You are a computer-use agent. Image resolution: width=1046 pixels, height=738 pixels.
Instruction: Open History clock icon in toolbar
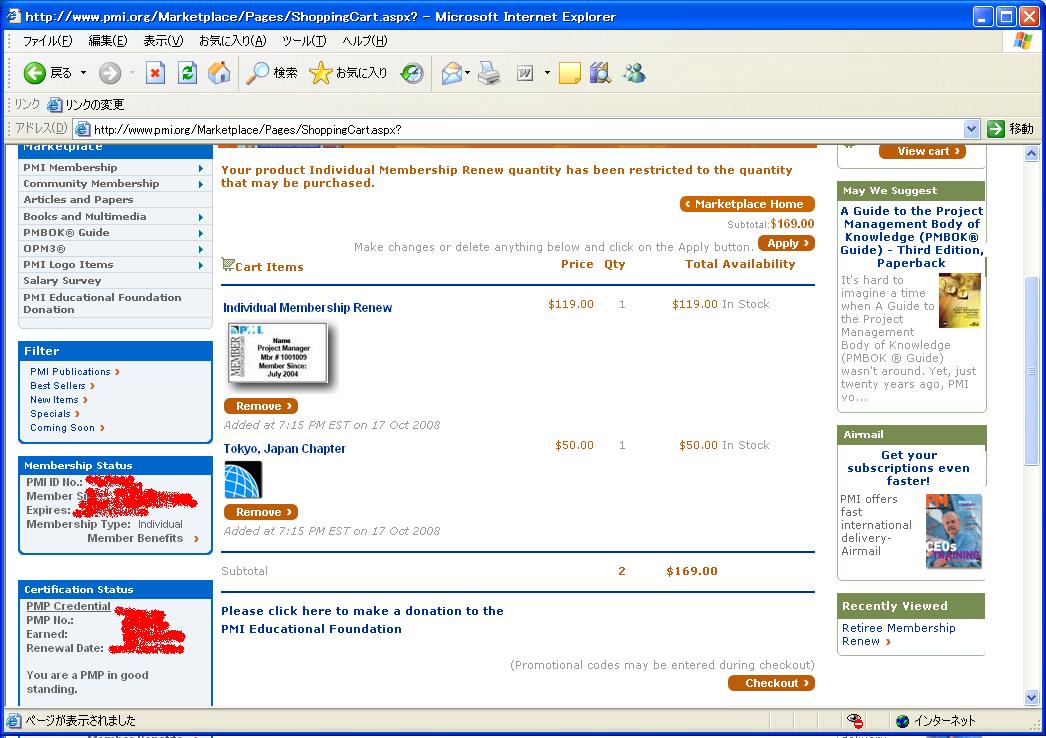click(412, 73)
